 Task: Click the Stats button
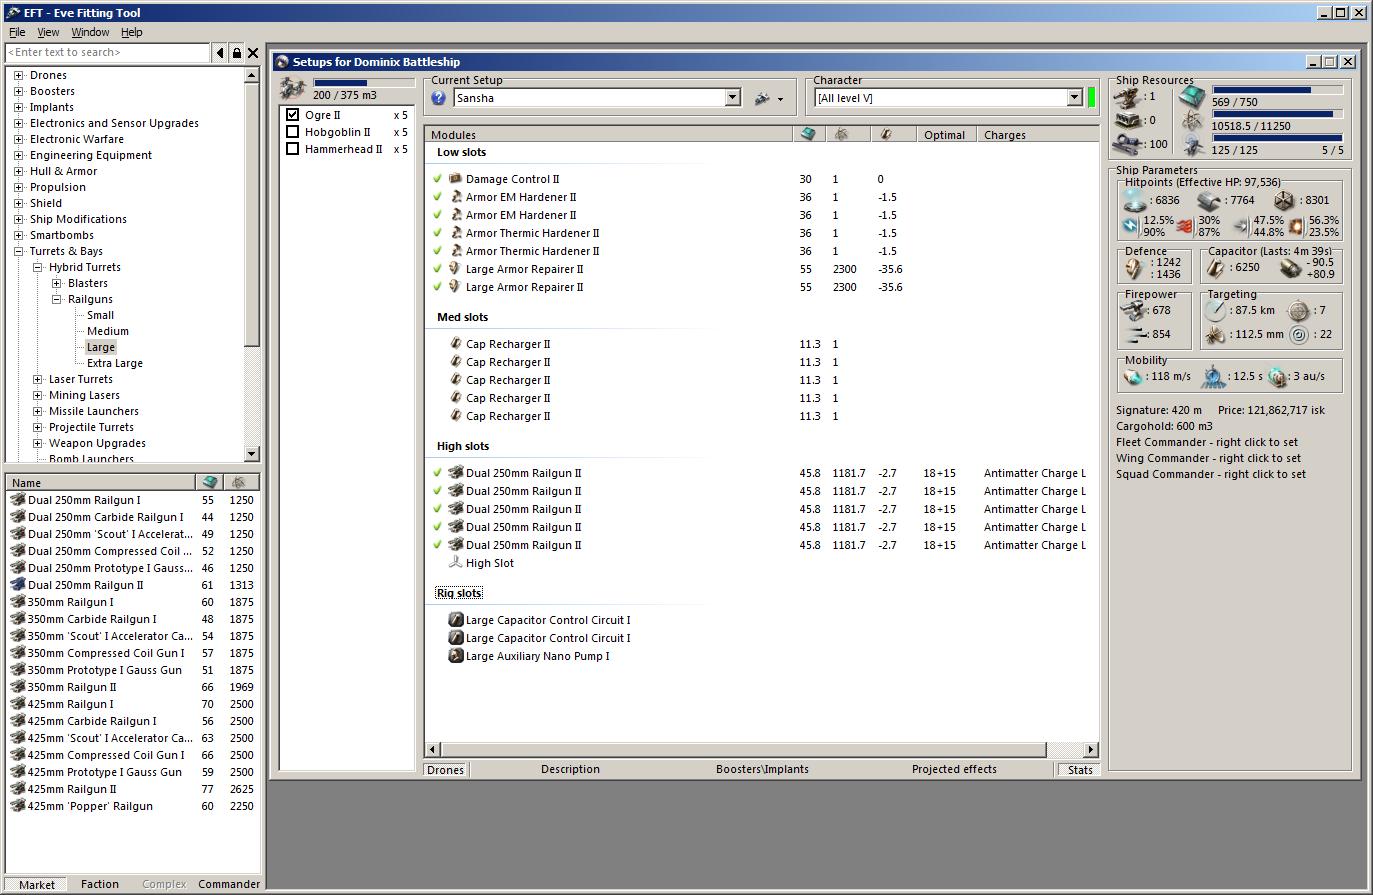pyautogui.click(x=1079, y=770)
